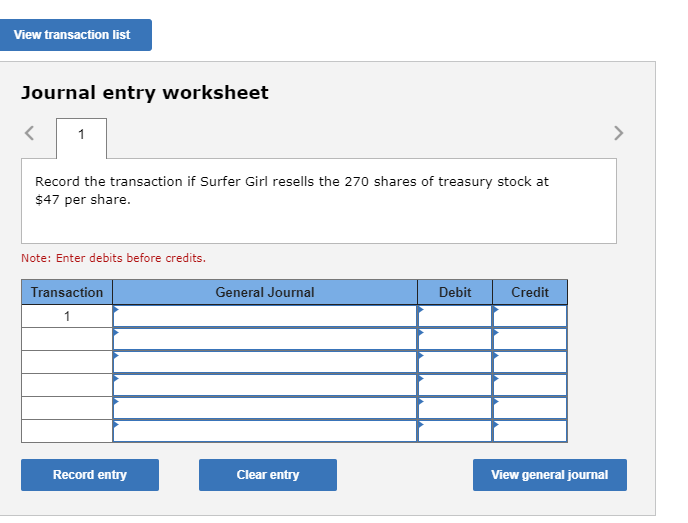Screen dimensions: 688x523
Task: Click first row Credit amount field
Action: [x=530, y=316]
